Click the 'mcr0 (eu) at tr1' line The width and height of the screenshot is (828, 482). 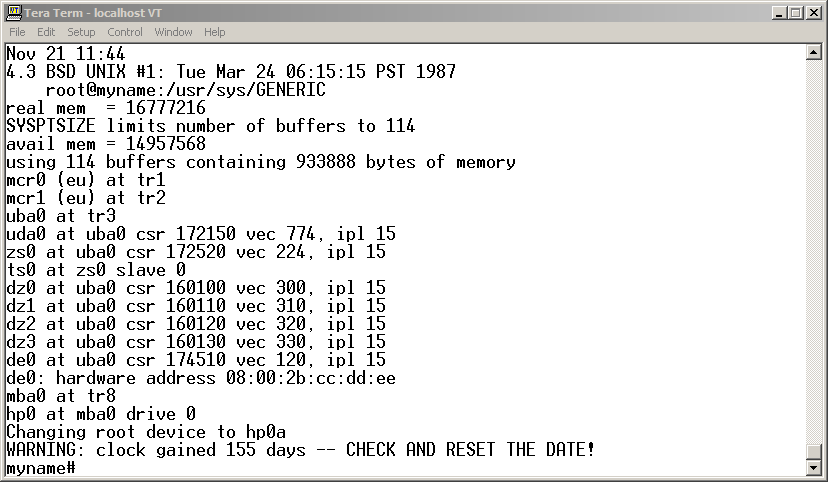86,180
